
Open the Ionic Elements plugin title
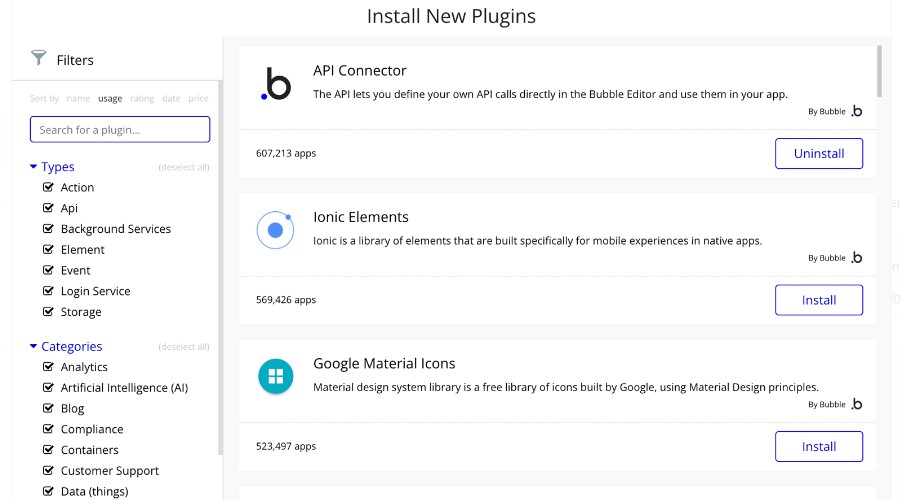click(360, 217)
